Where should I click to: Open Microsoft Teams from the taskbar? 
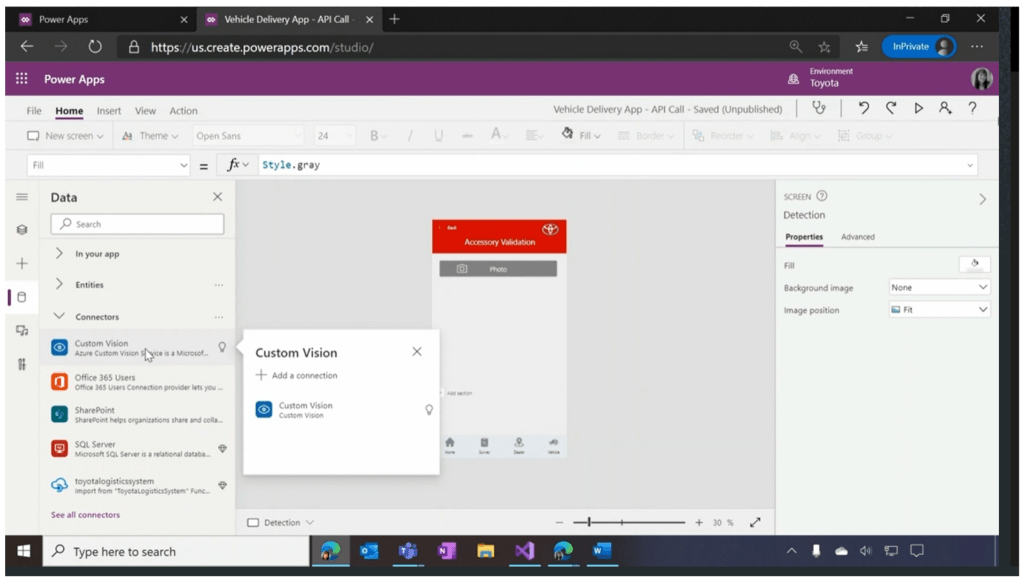[408, 551]
